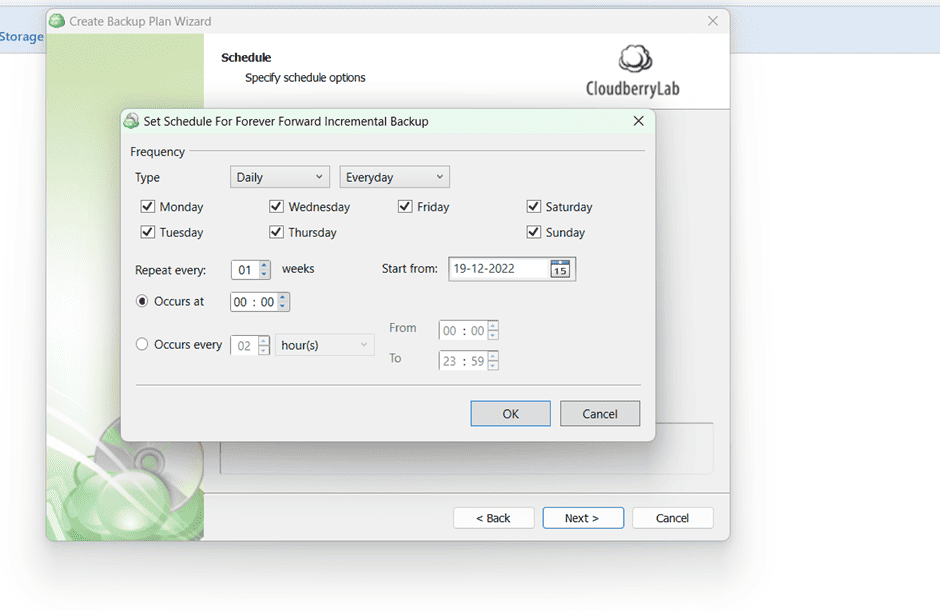Uncheck the Tuesday checkbox

[147, 231]
